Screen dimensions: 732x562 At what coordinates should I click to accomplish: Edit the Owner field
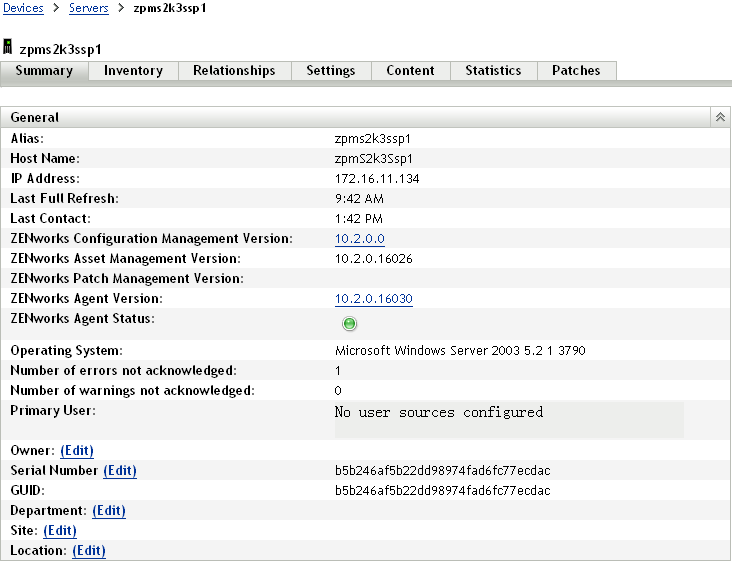click(77, 451)
